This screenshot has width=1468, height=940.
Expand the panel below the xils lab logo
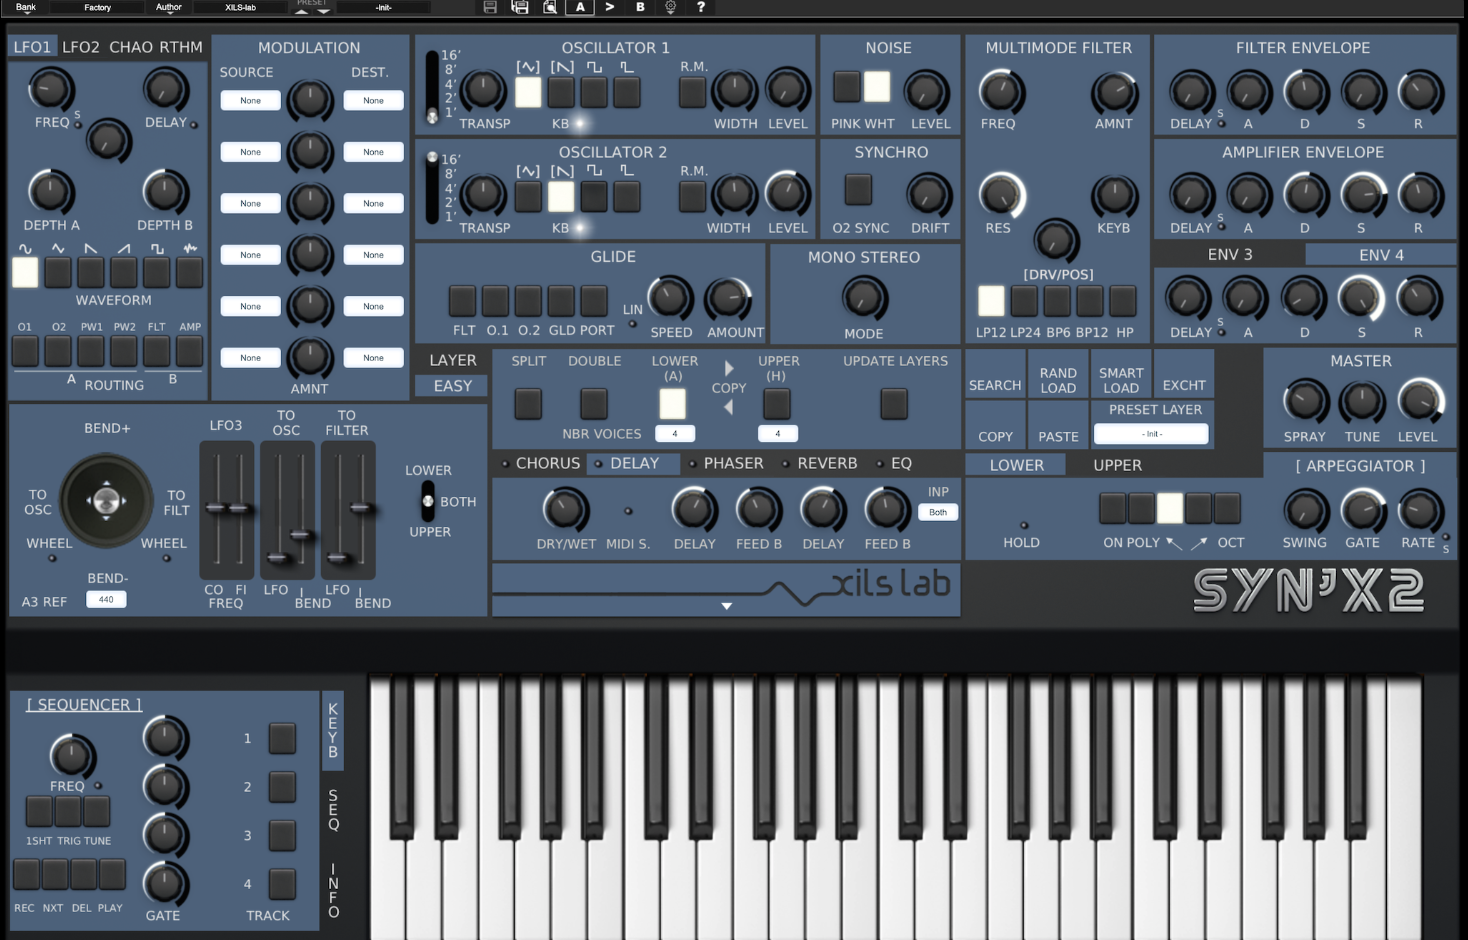[x=727, y=606]
